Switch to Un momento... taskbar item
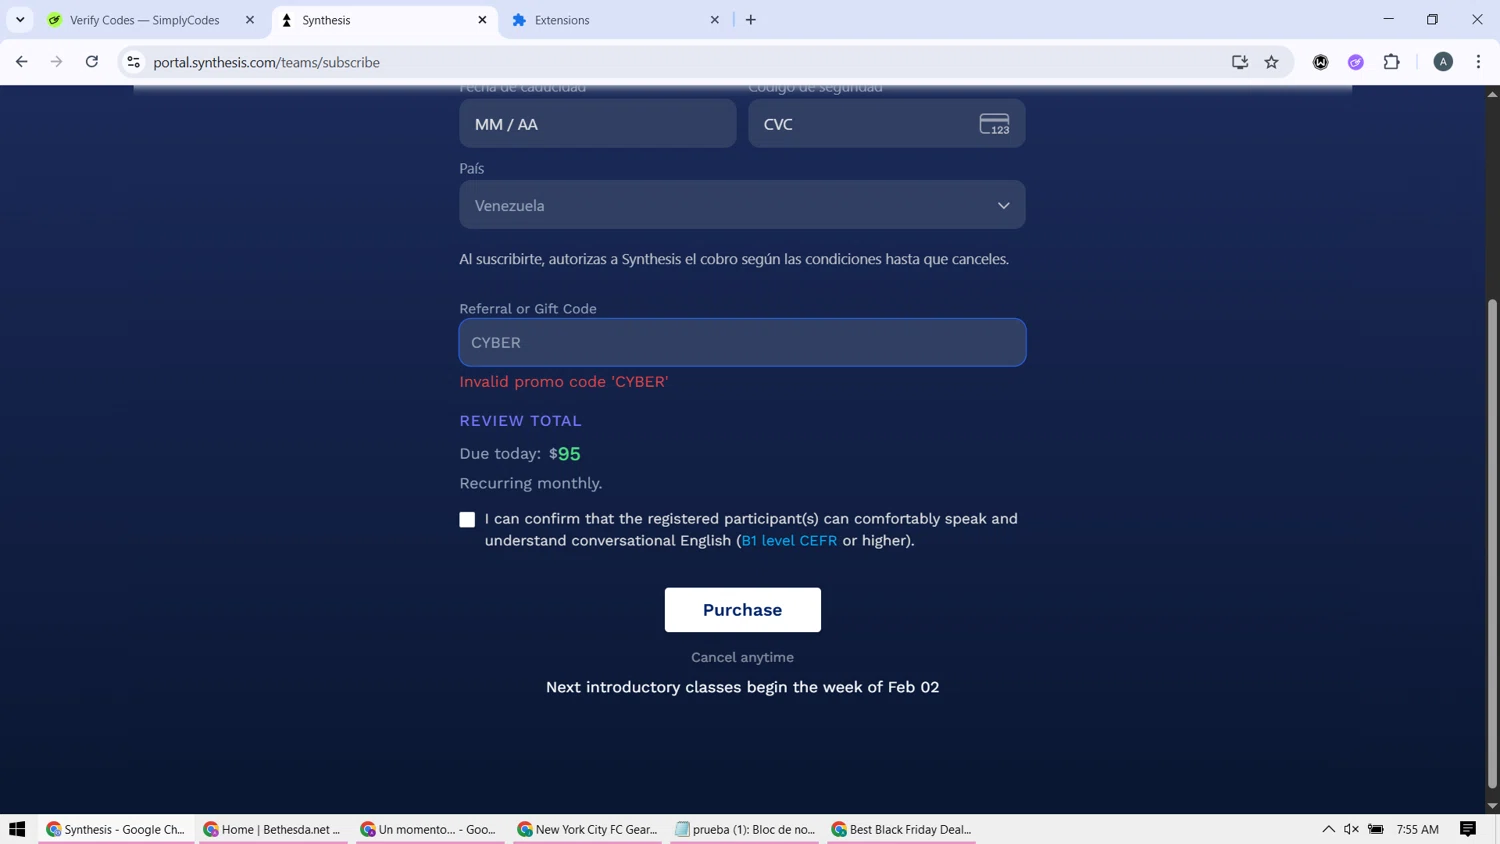This screenshot has height=844, width=1500. coord(429,829)
